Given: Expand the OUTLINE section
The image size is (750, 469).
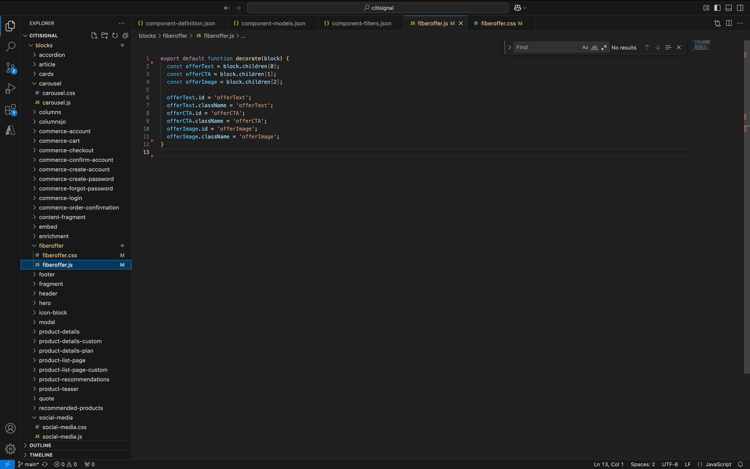Looking at the screenshot, I should pyautogui.click(x=40, y=446).
